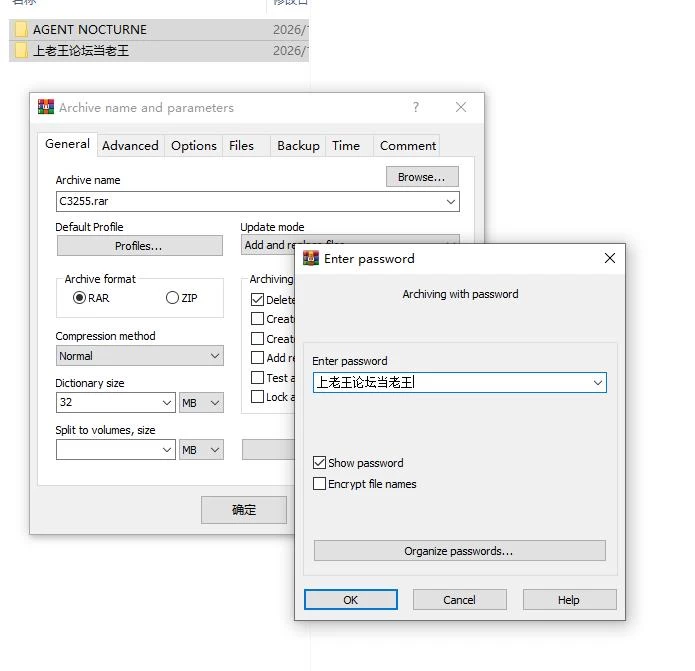
Task: Click the Browse... button
Action: tap(422, 177)
